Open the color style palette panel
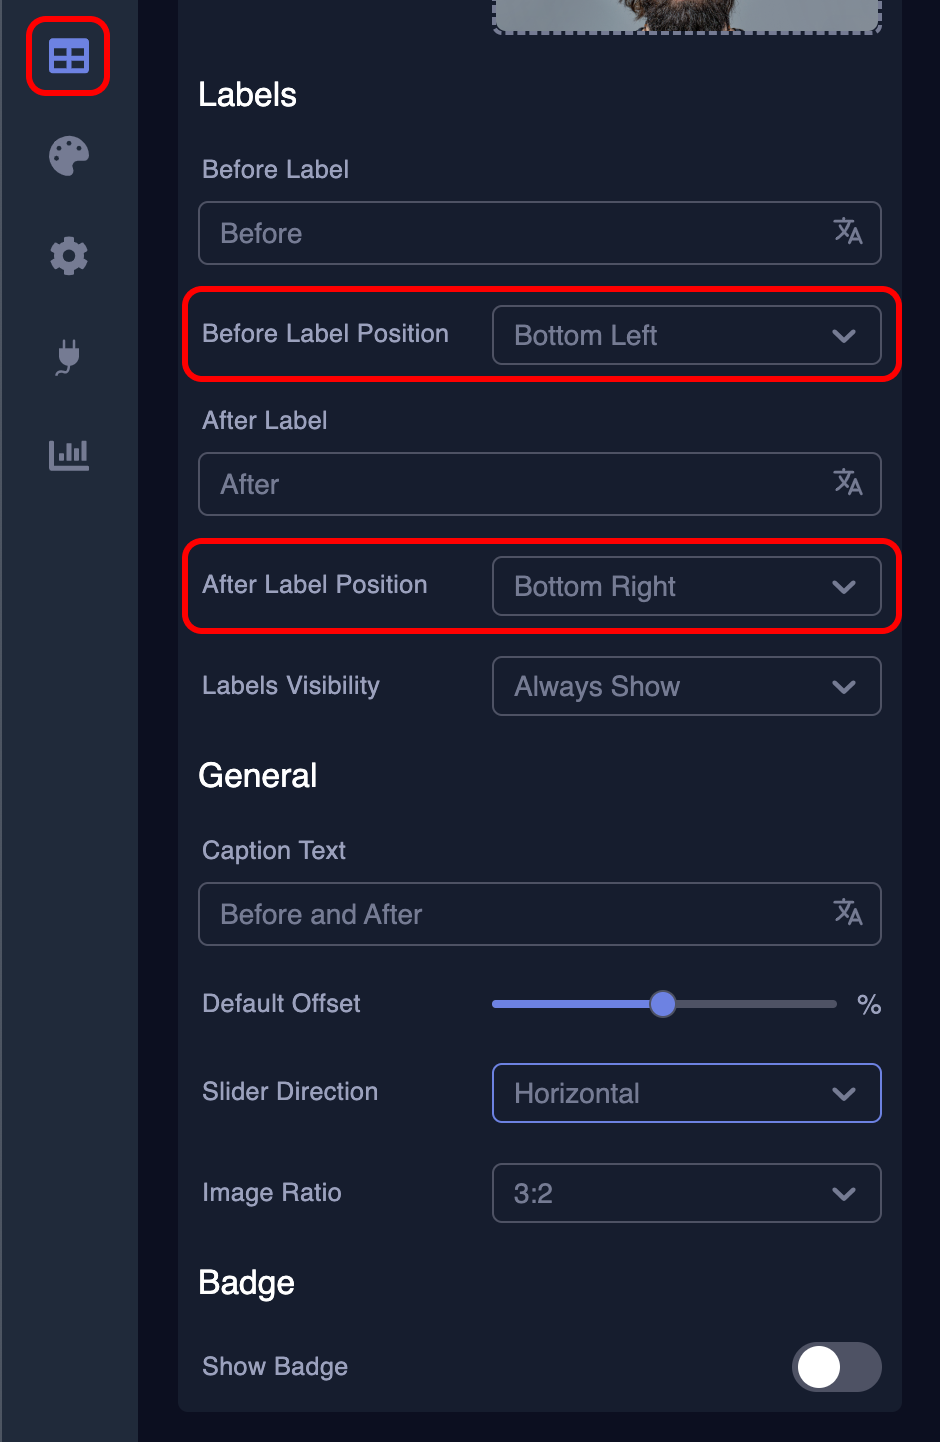The image size is (940, 1442). coord(67,156)
